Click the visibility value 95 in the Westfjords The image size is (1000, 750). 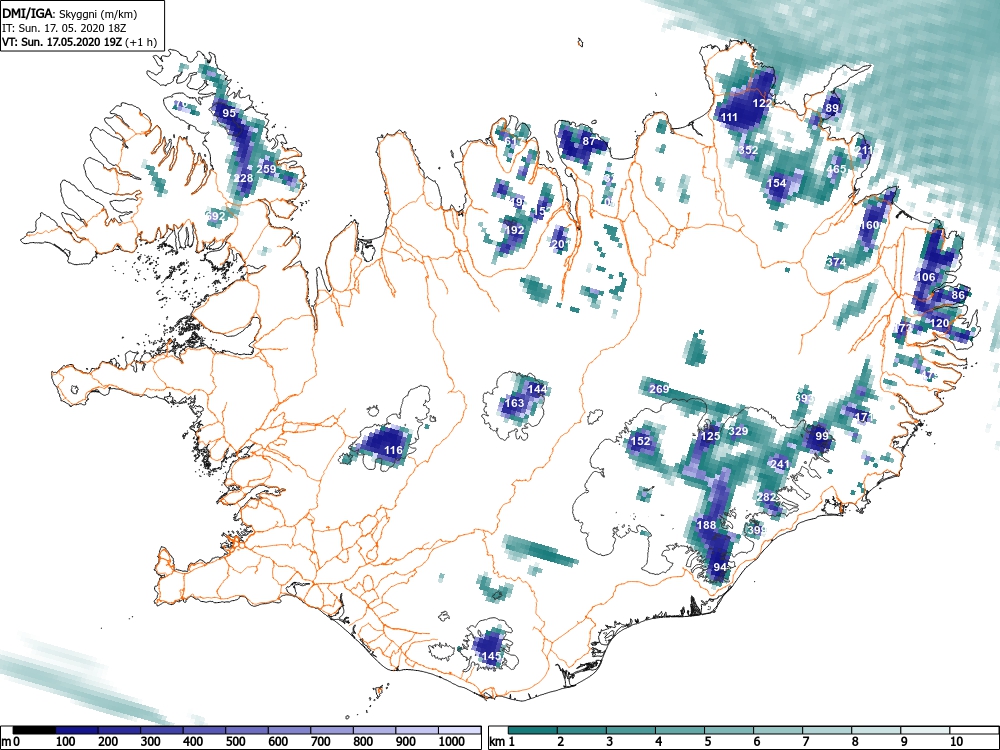point(229,113)
